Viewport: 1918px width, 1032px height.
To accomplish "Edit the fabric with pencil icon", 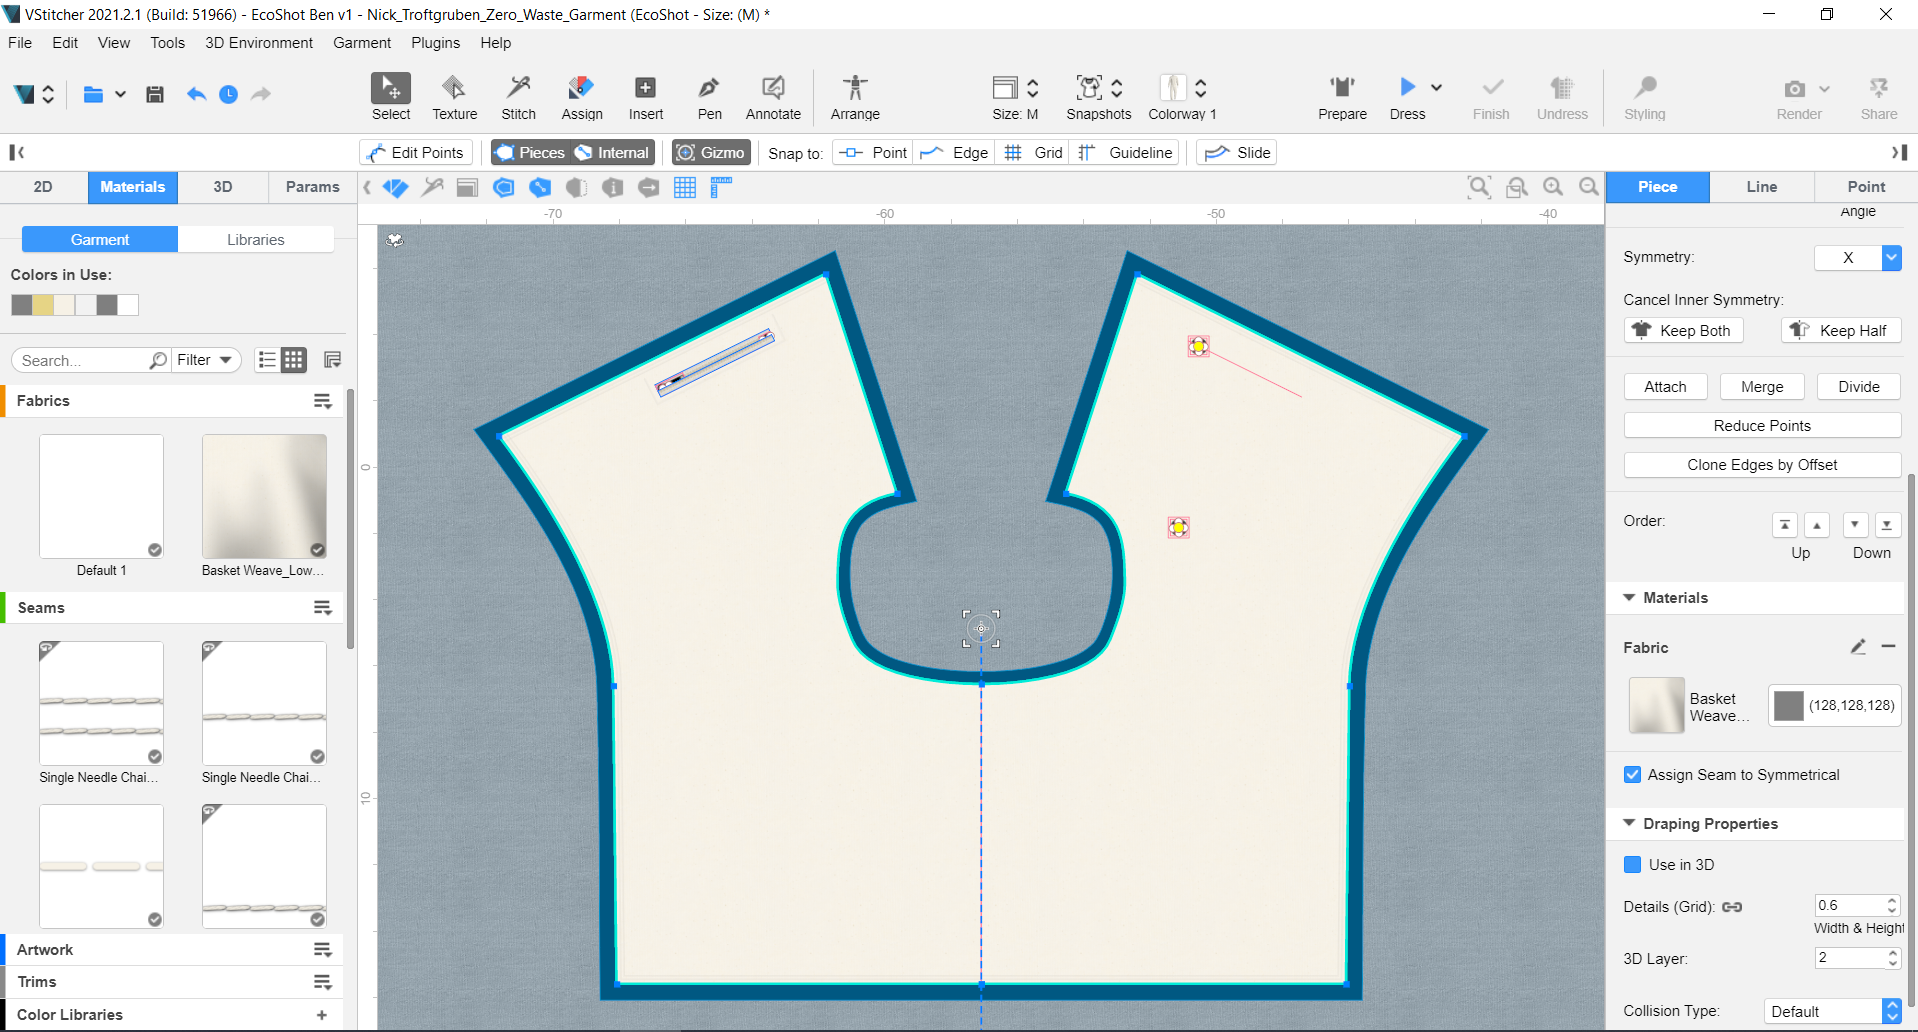I will tap(1857, 647).
